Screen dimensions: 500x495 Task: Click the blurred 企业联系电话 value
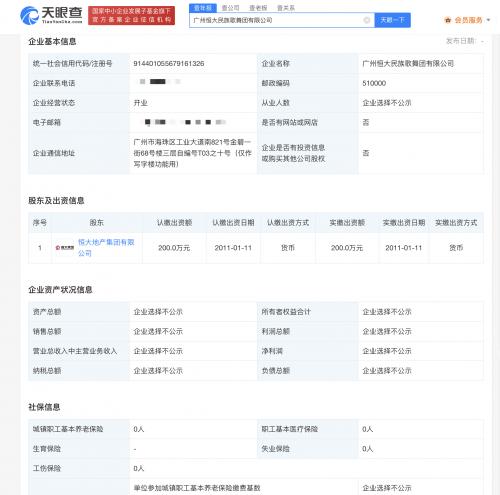pyautogui.click(x=160, y=82)
